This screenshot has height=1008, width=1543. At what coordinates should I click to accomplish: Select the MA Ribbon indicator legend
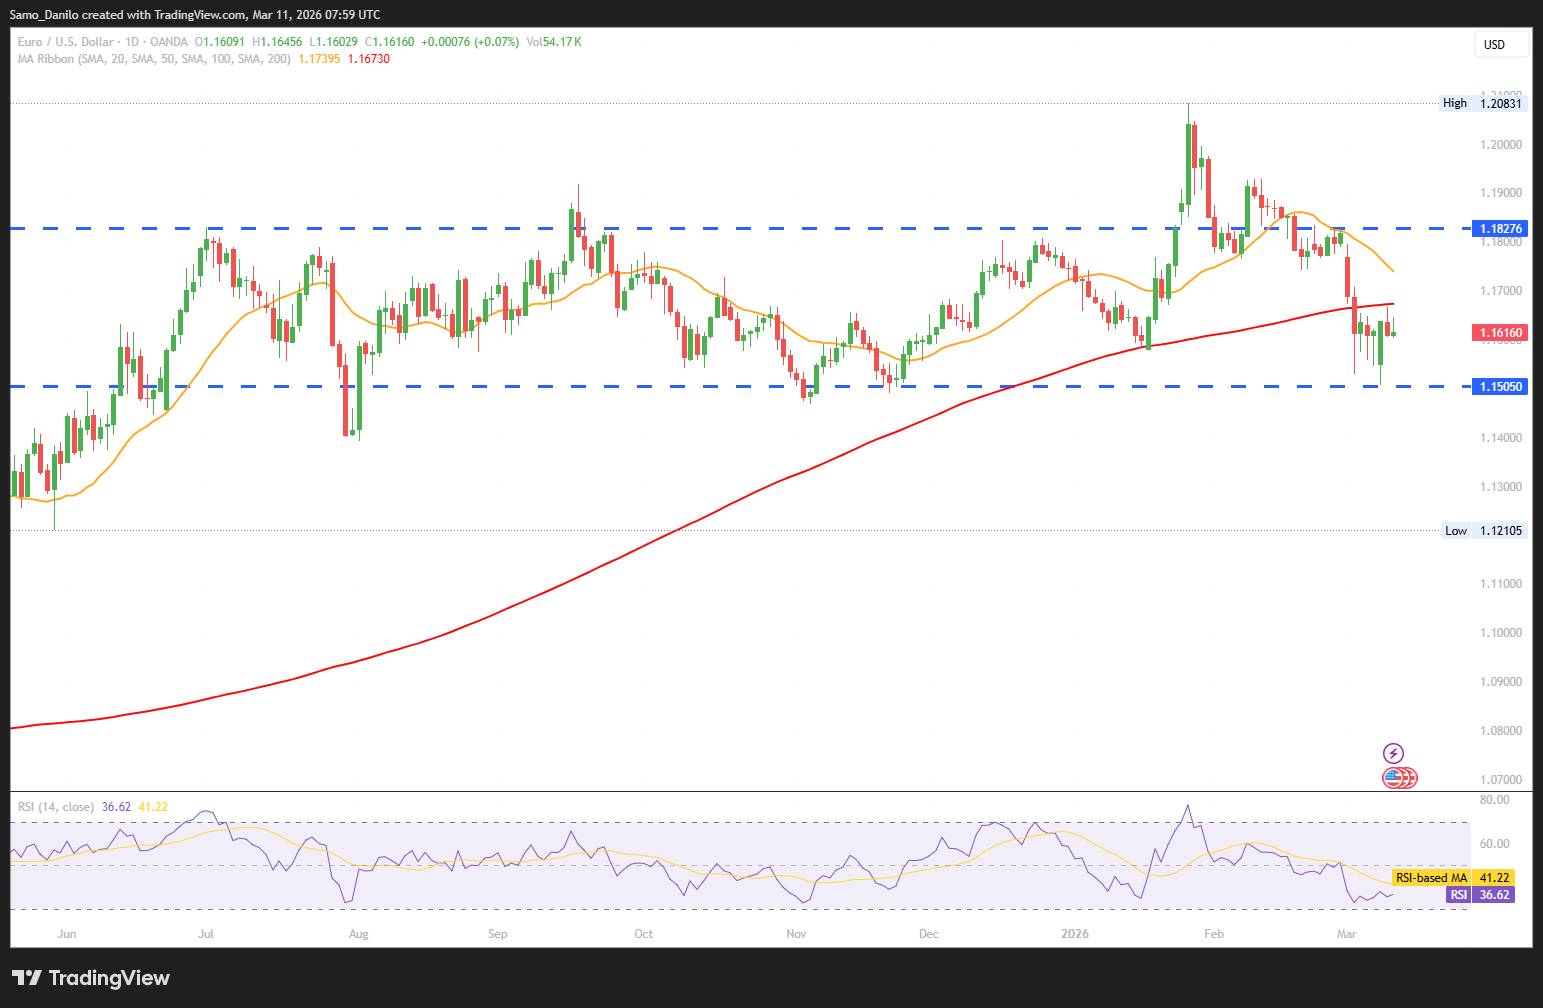click(x=154, y=59)
